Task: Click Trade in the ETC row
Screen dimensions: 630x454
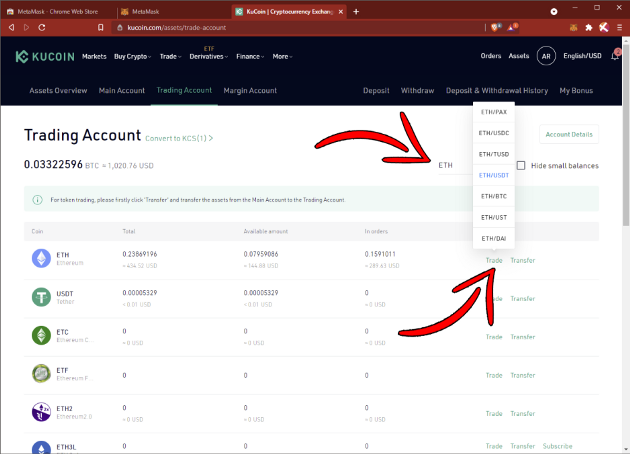Action: click(494, 337)
